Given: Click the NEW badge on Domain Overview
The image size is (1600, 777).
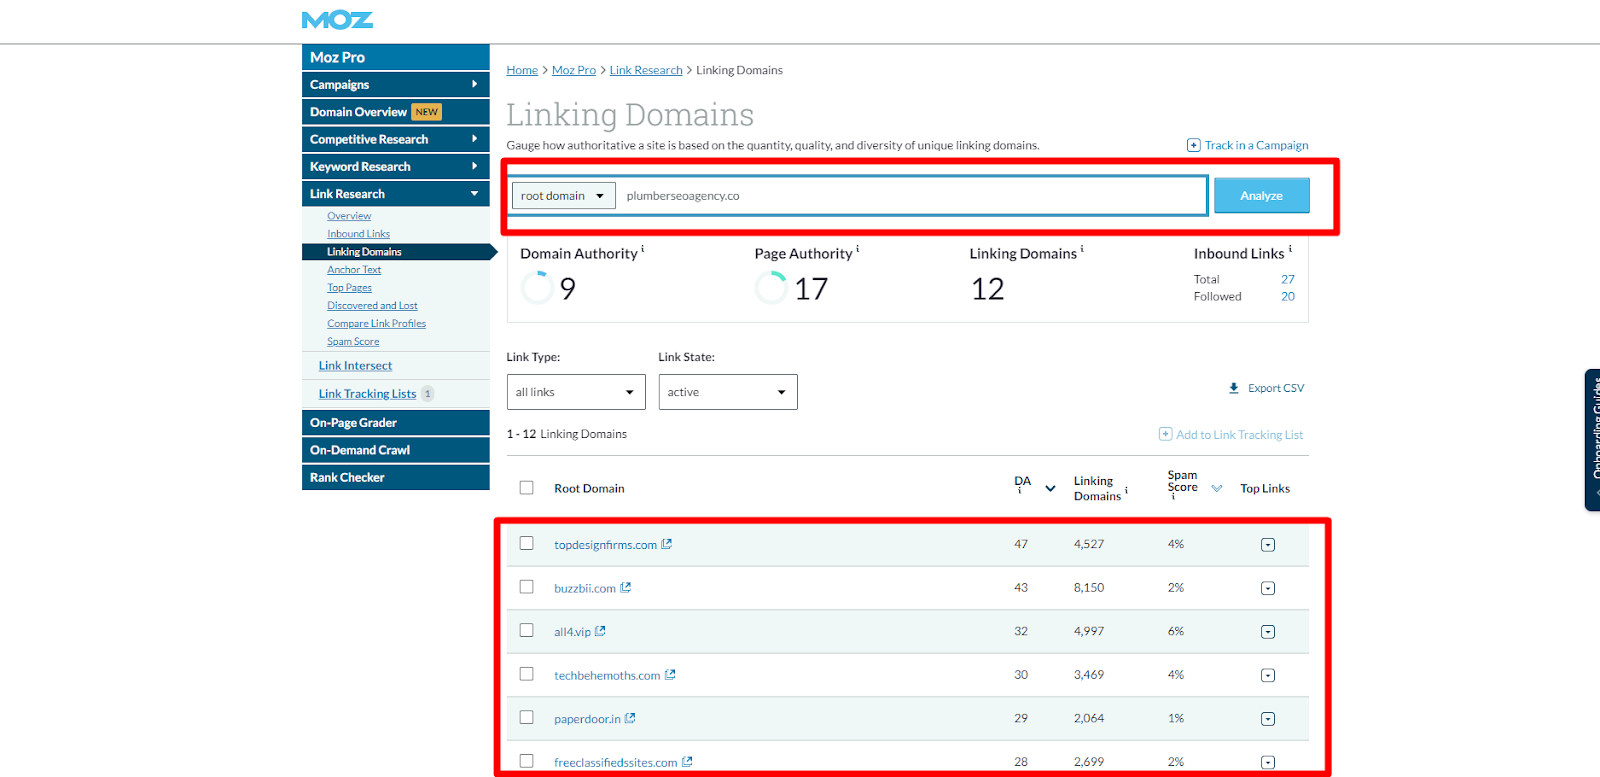Looking at the screenshot, I should tap(427, 112).
